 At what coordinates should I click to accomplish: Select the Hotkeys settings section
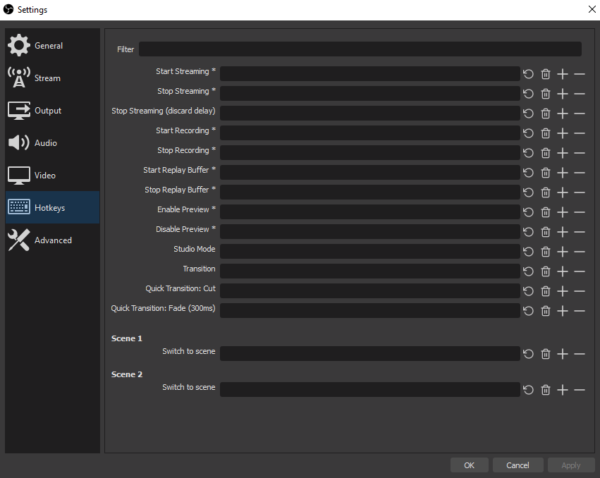pos(52,207)
